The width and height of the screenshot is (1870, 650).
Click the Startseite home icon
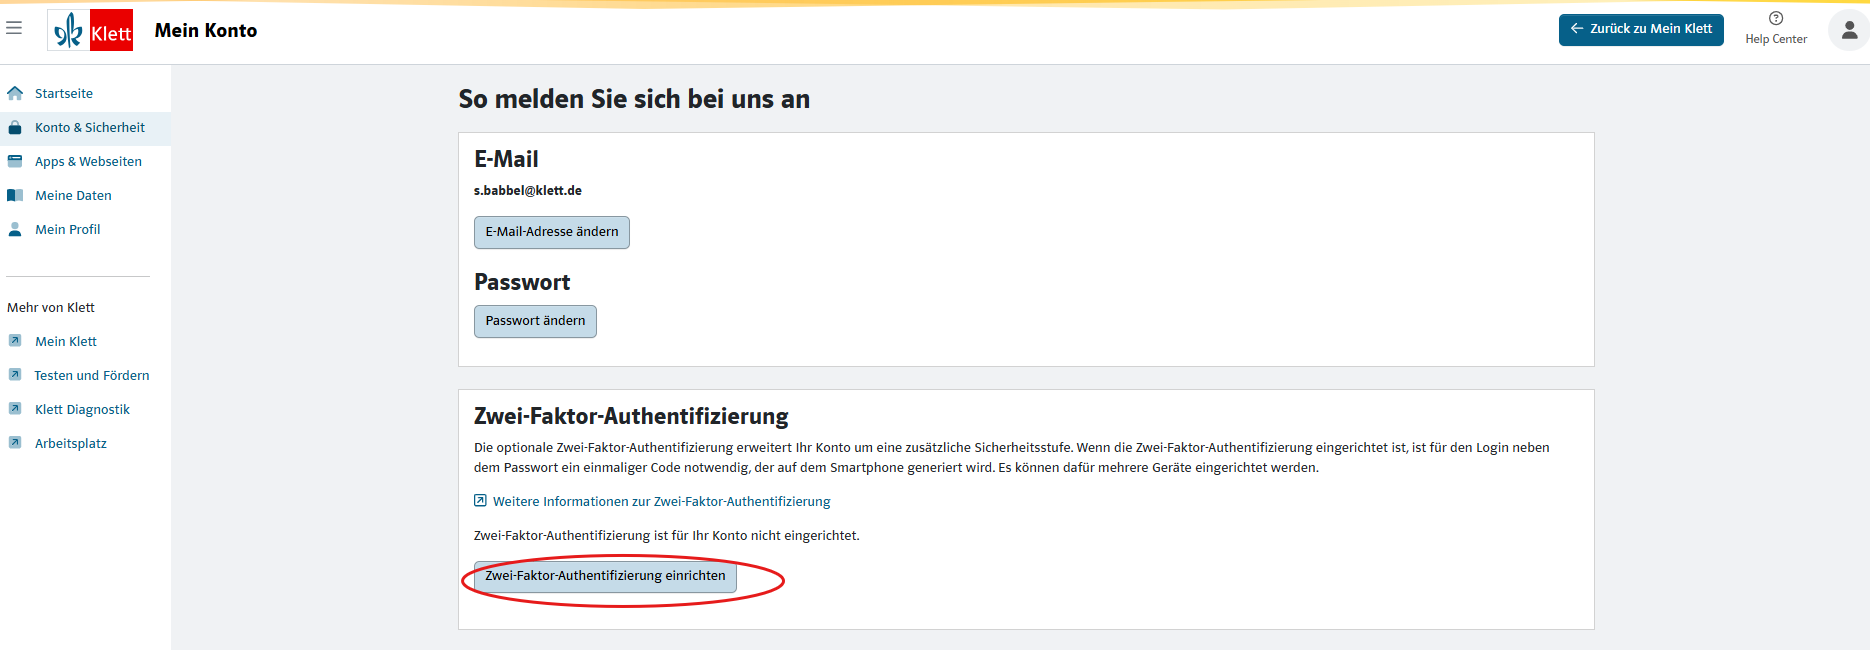[15, 93]
